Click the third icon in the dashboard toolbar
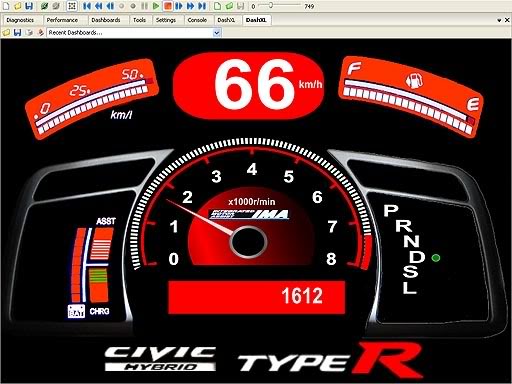Viewport: 512px width, 384px height. 29,32
